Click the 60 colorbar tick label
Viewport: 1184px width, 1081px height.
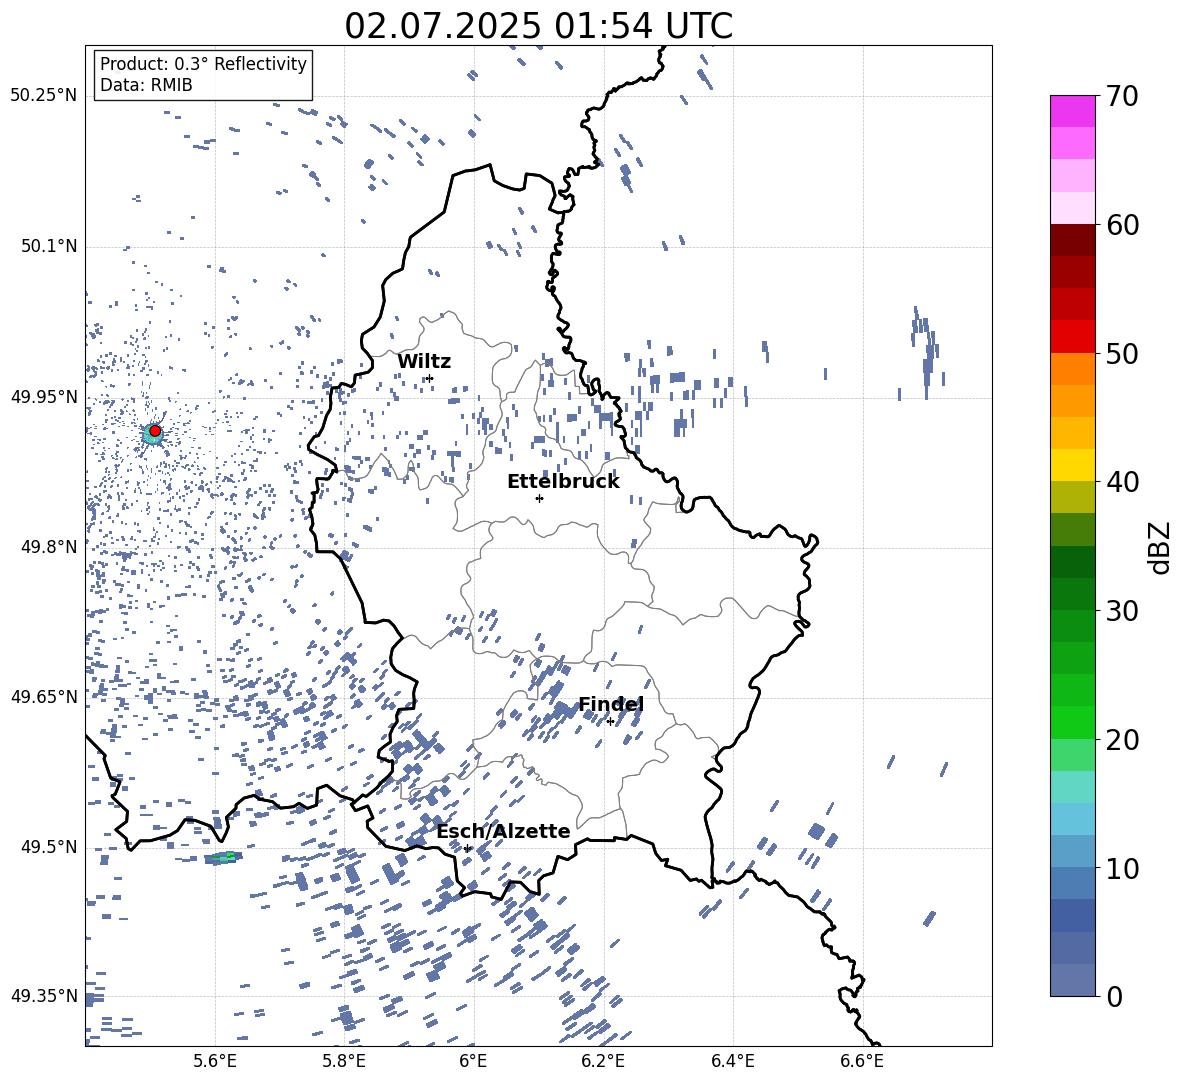pos(1122,225)
